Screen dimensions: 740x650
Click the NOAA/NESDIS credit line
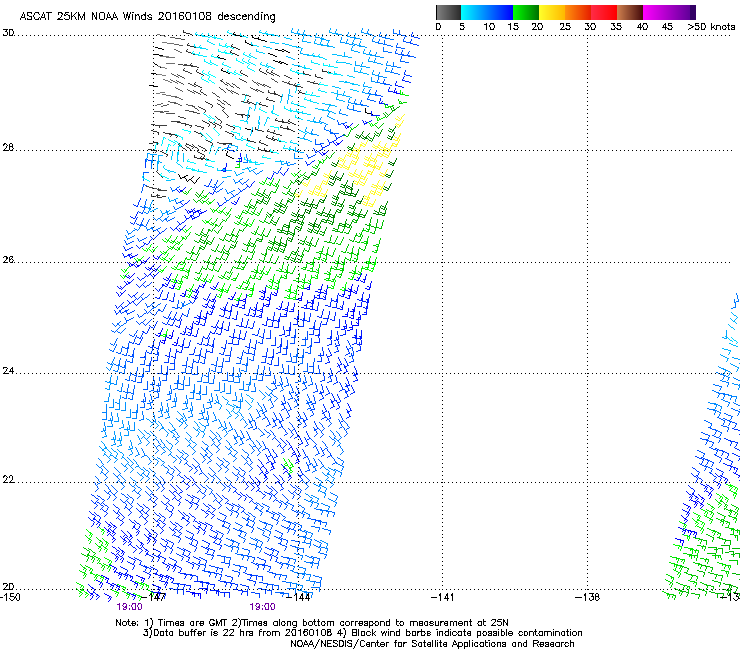432,644
